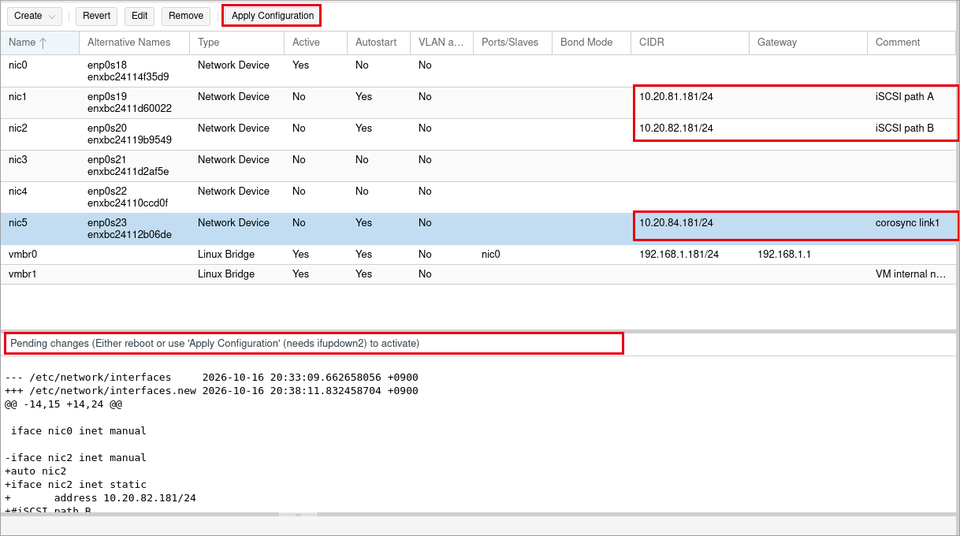Viewport: 960px width, 536px height.
Task: Open the Create dropdown menu
Action: (x=34, y=16)
